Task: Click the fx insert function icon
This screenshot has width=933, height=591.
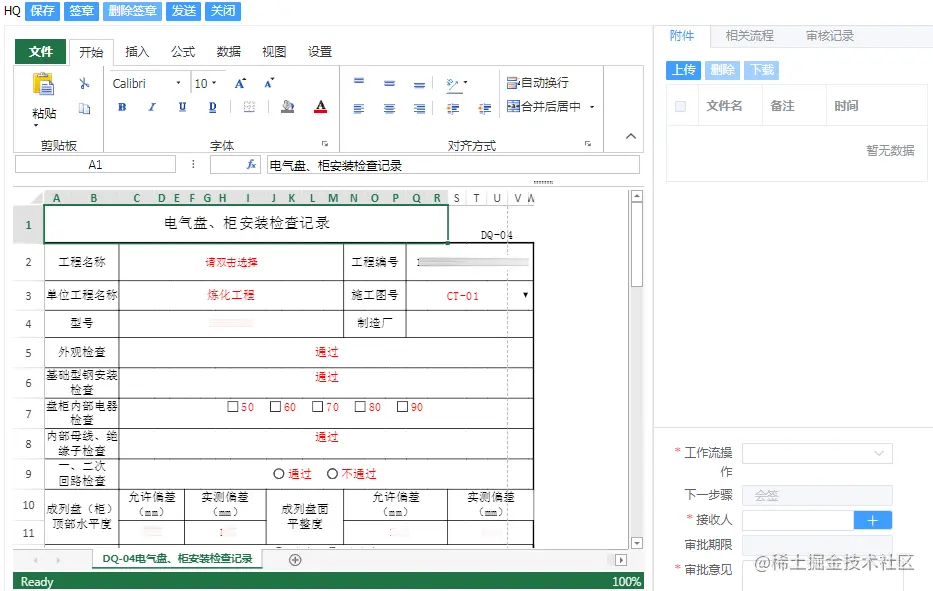Action: click(x=251, y=165)
